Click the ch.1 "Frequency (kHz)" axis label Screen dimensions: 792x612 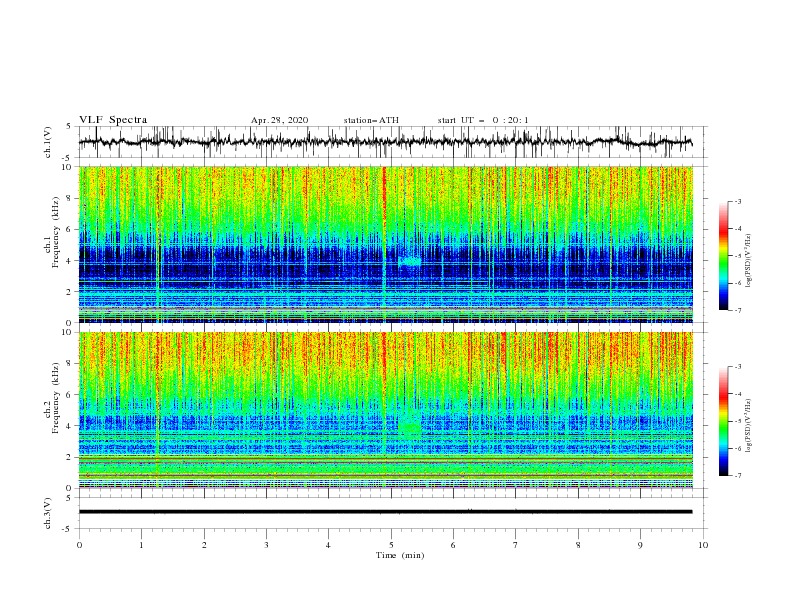[x=56, y=232]
